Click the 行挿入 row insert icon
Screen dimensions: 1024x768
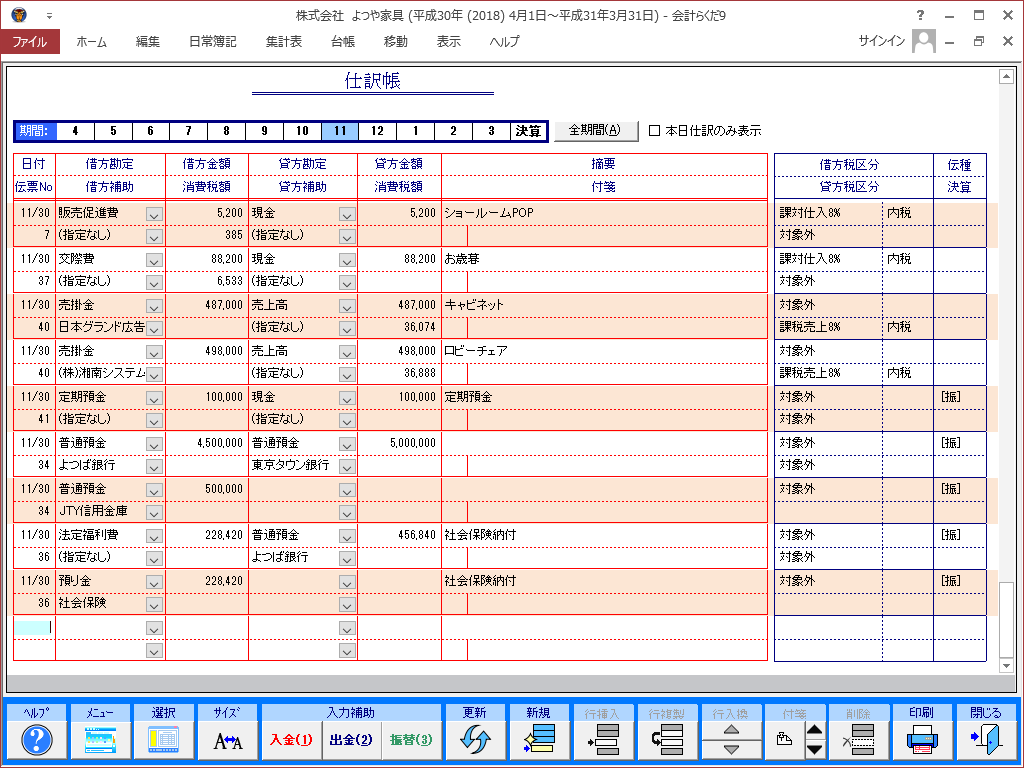click(x=603, y=740)
